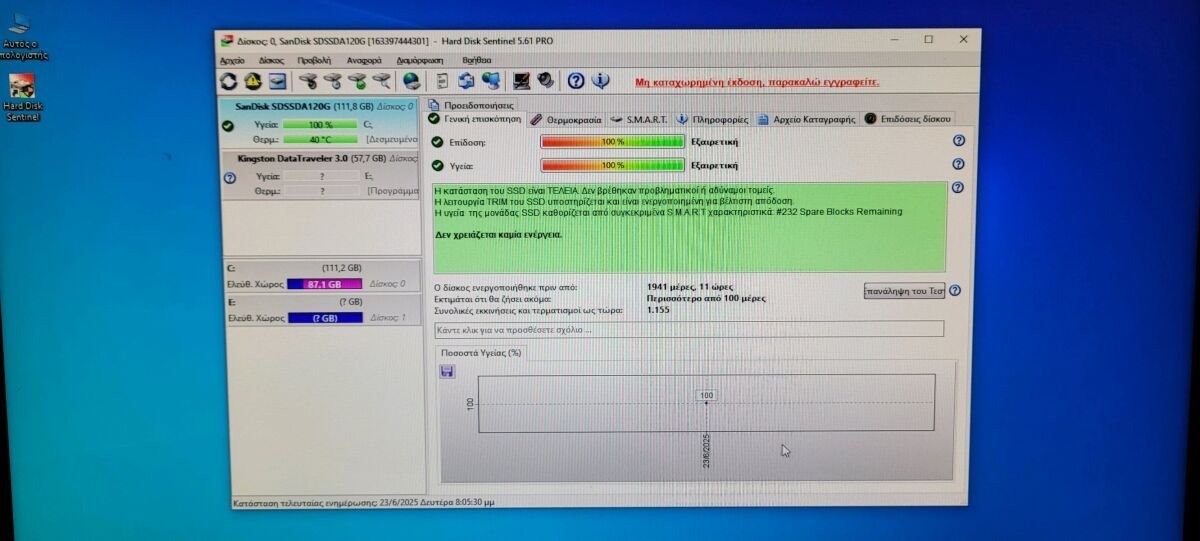
Task: Click help icon beside Kingston DataTraveler disk
Action: (229, 178)
